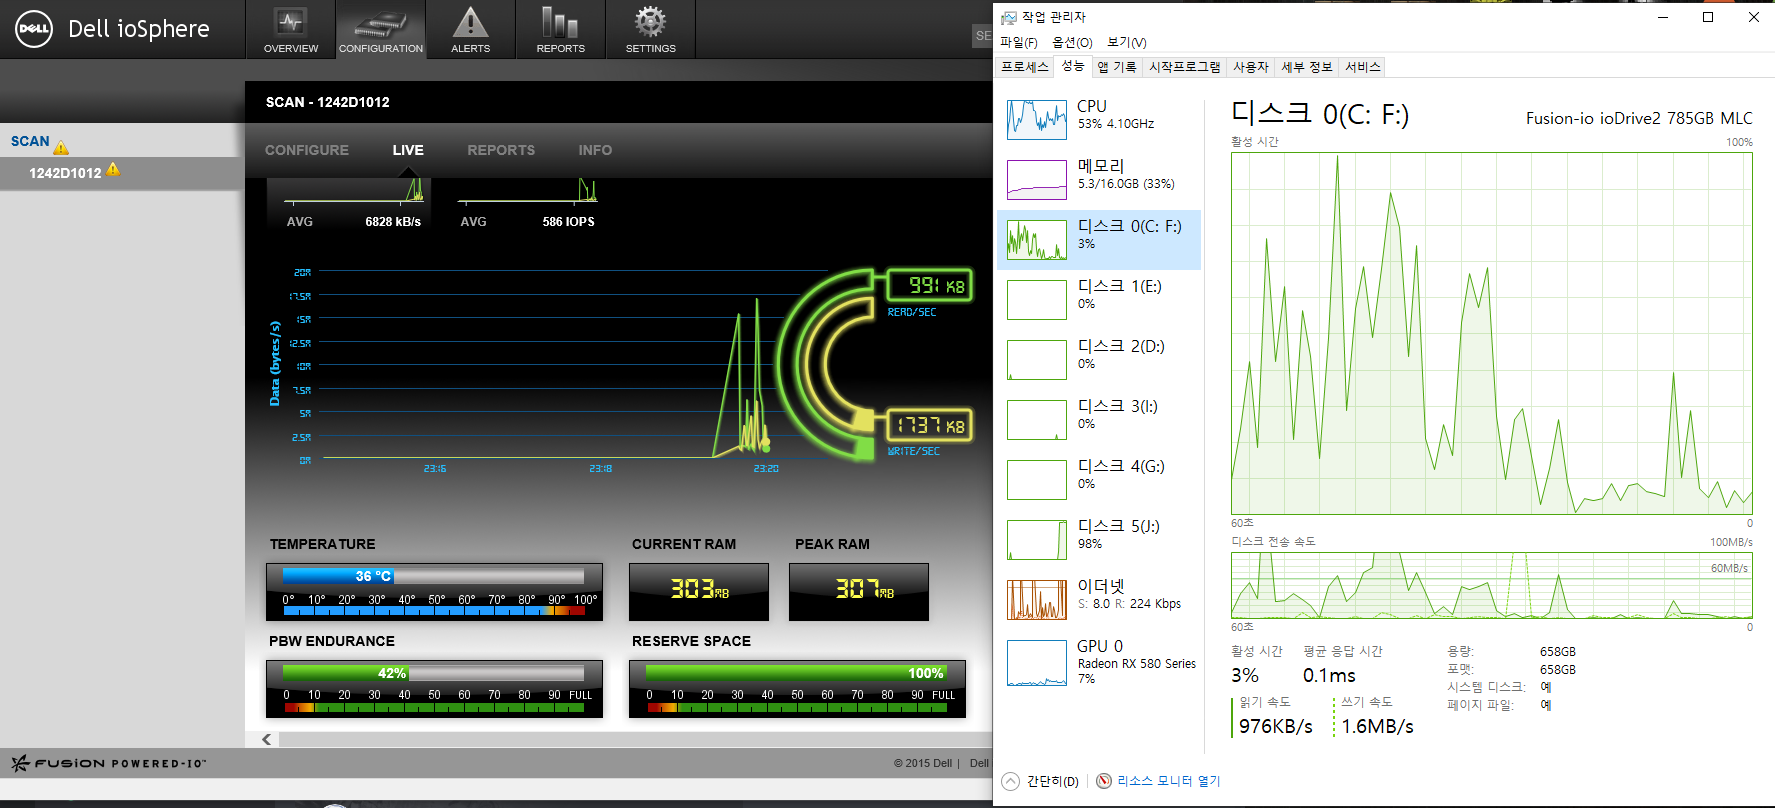The image size is (1775, 808).
Task: Select 디스크 0(C: F:) in sidebar
Action: click(x=1099, y=240)
